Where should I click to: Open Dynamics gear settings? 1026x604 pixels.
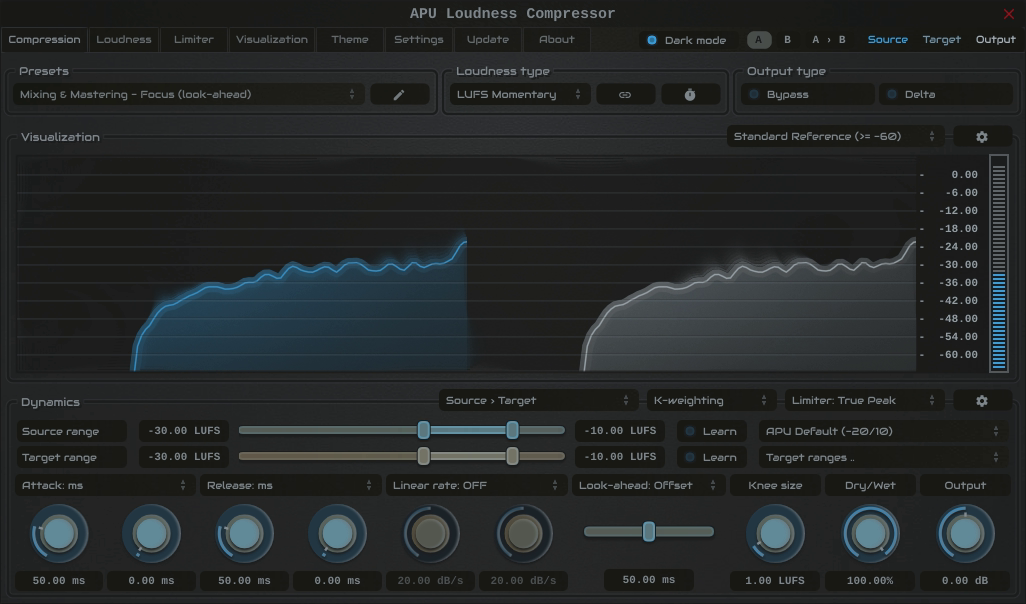pos(982,400)
